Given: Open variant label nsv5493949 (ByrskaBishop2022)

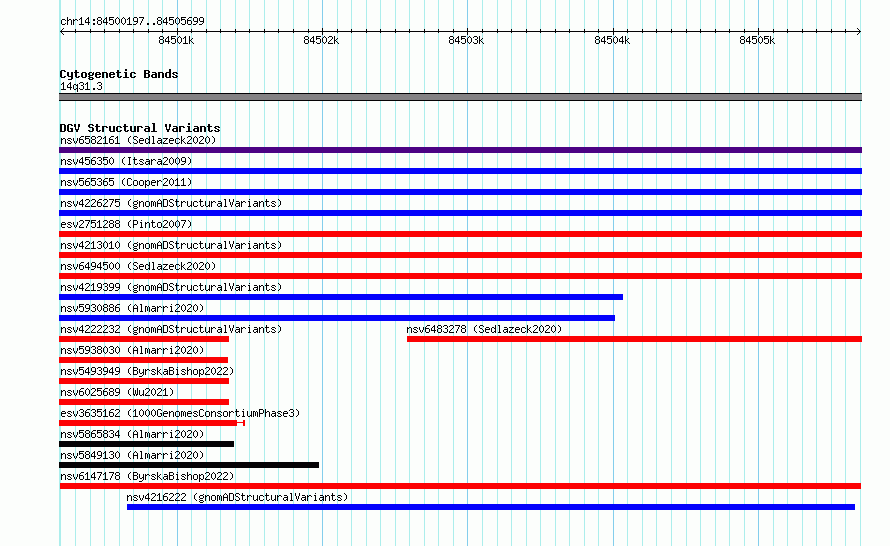Looking at the screenshot, I should (x=147, y=371).
